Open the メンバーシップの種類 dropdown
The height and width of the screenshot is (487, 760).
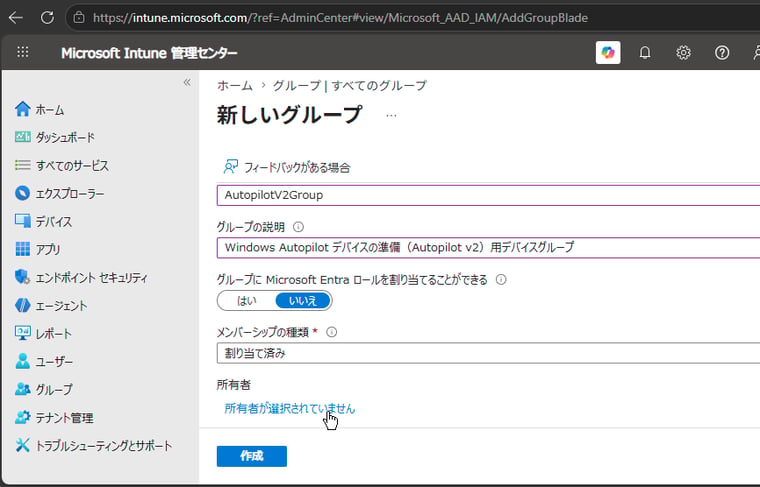click(x=488, y=353)
